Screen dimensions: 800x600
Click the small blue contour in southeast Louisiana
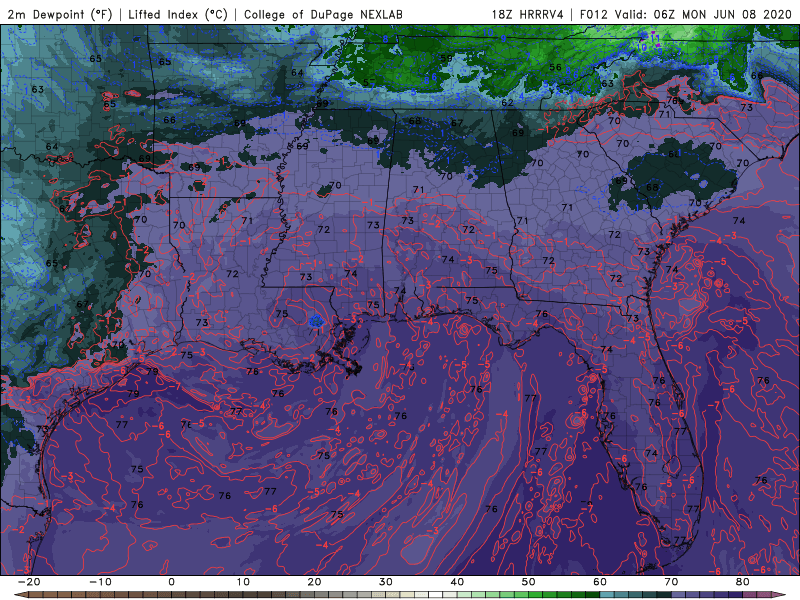[x=316, y=321]
